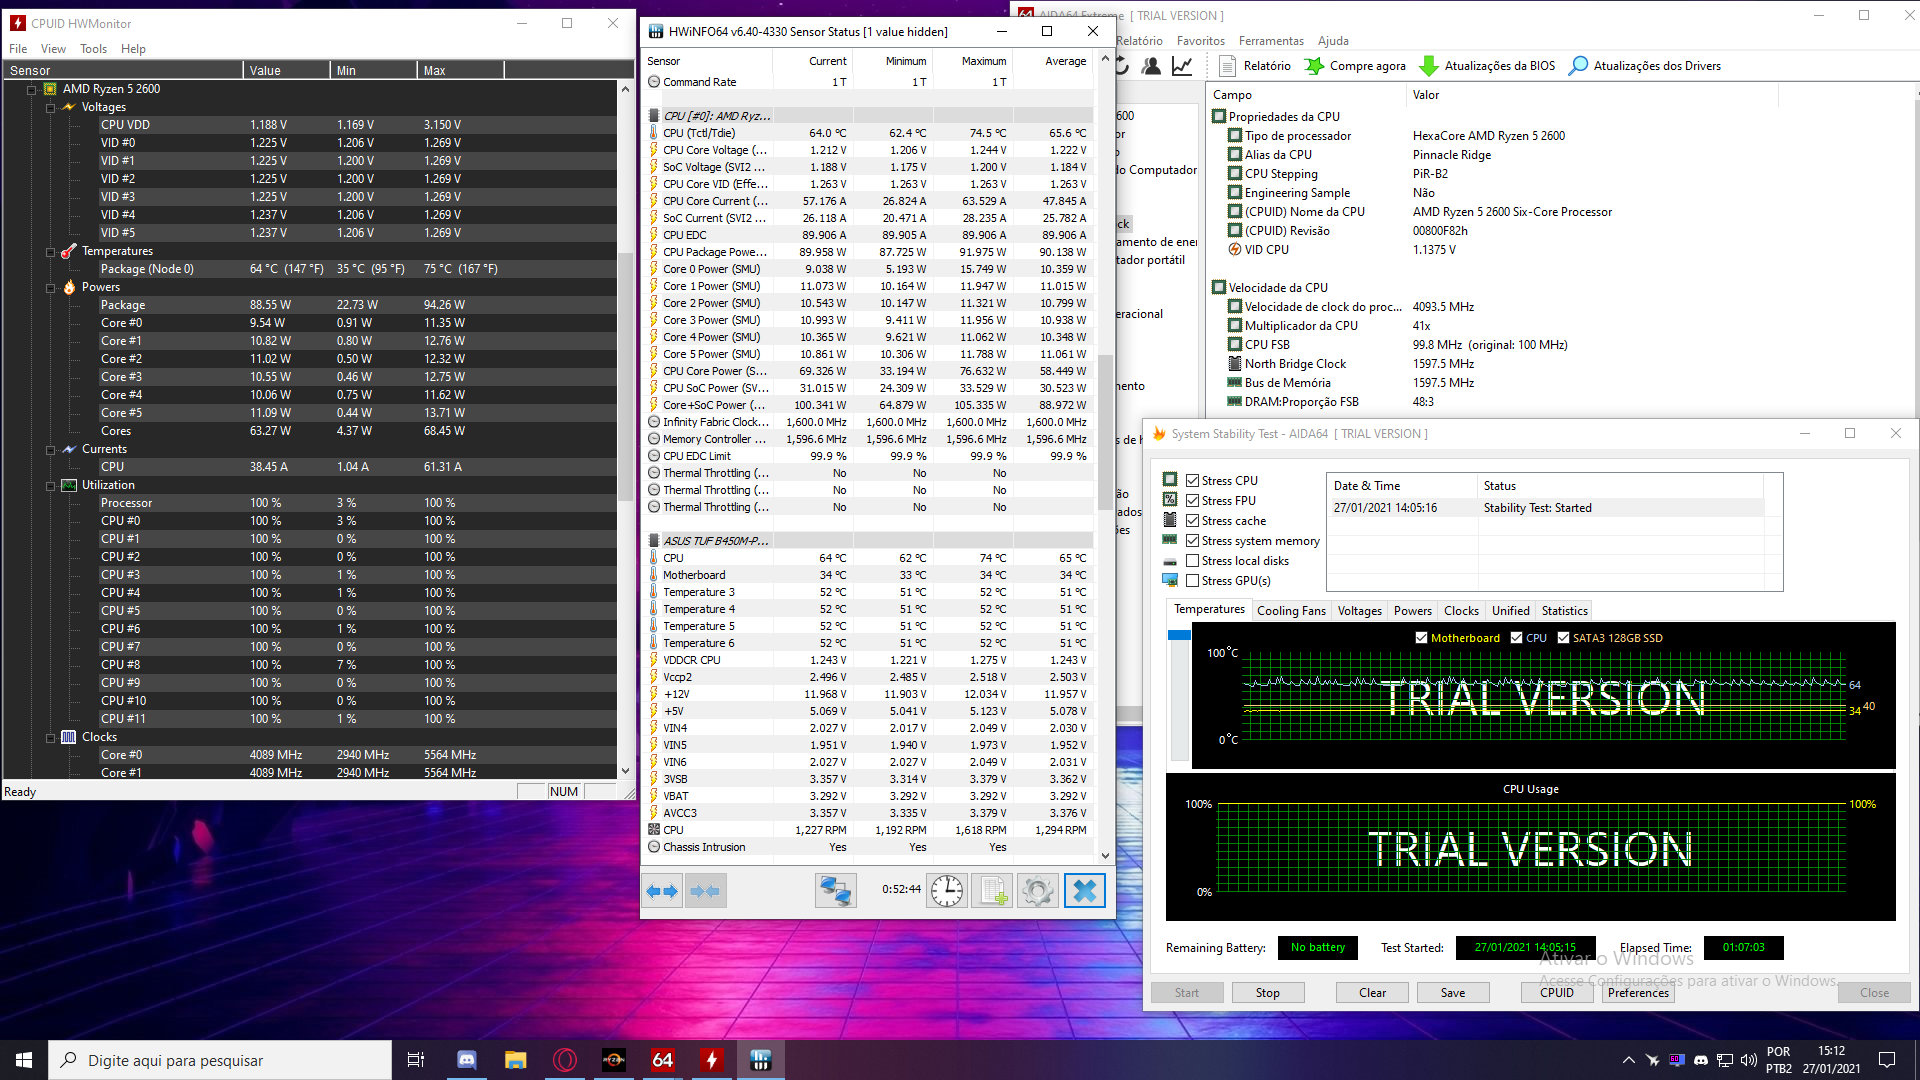Switch to HWiNFO taskbar icon
Viewport: 1920px width, 1080px height.
761,1060
